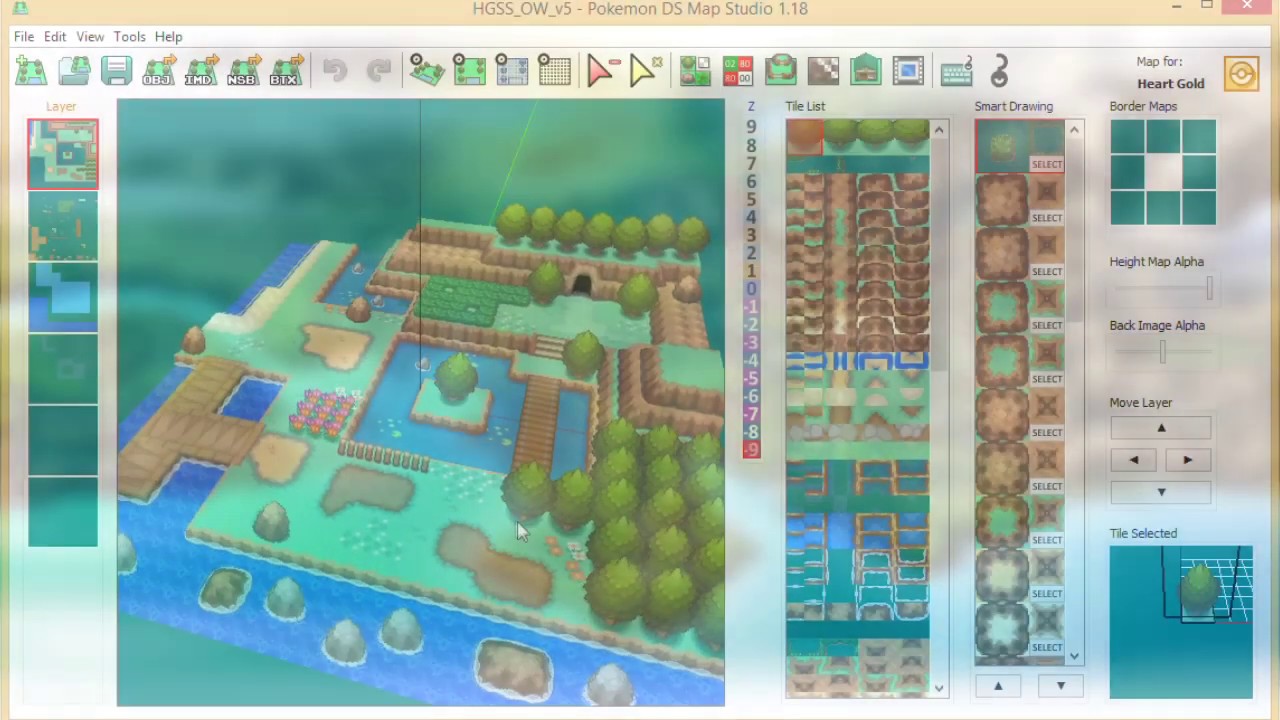This screenshot has height=720, width=1280.
Task: Adjust the Back Image Alpha slider
Action: 1161,352
